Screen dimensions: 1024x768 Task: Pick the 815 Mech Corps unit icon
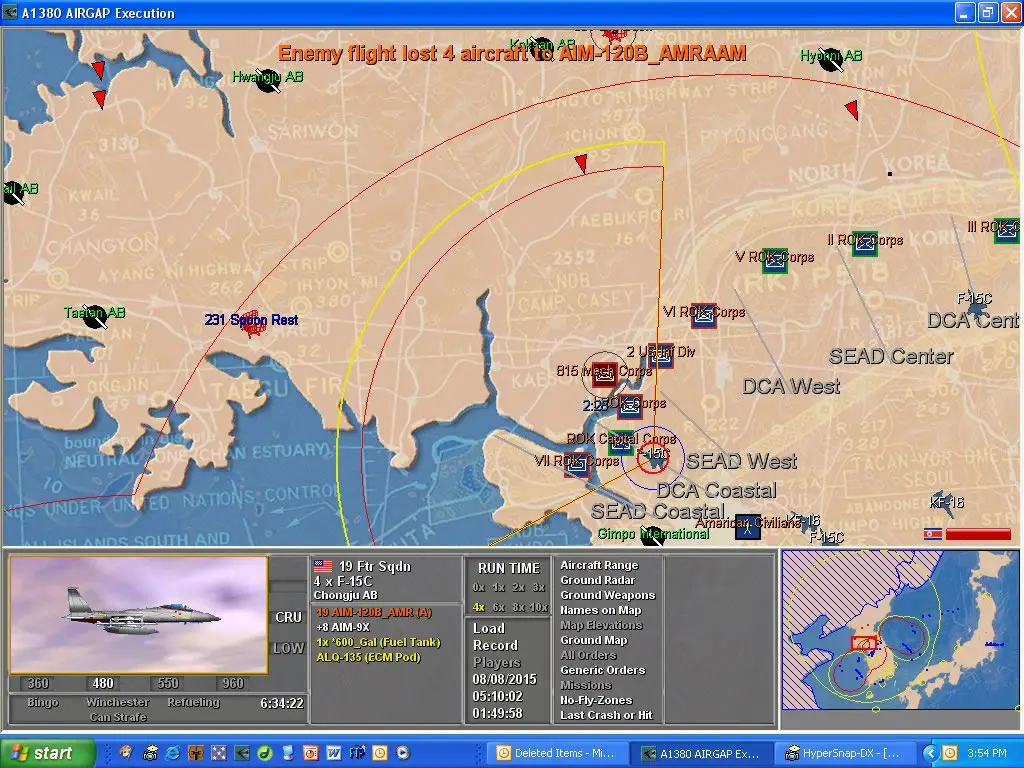tap(604, 374)
